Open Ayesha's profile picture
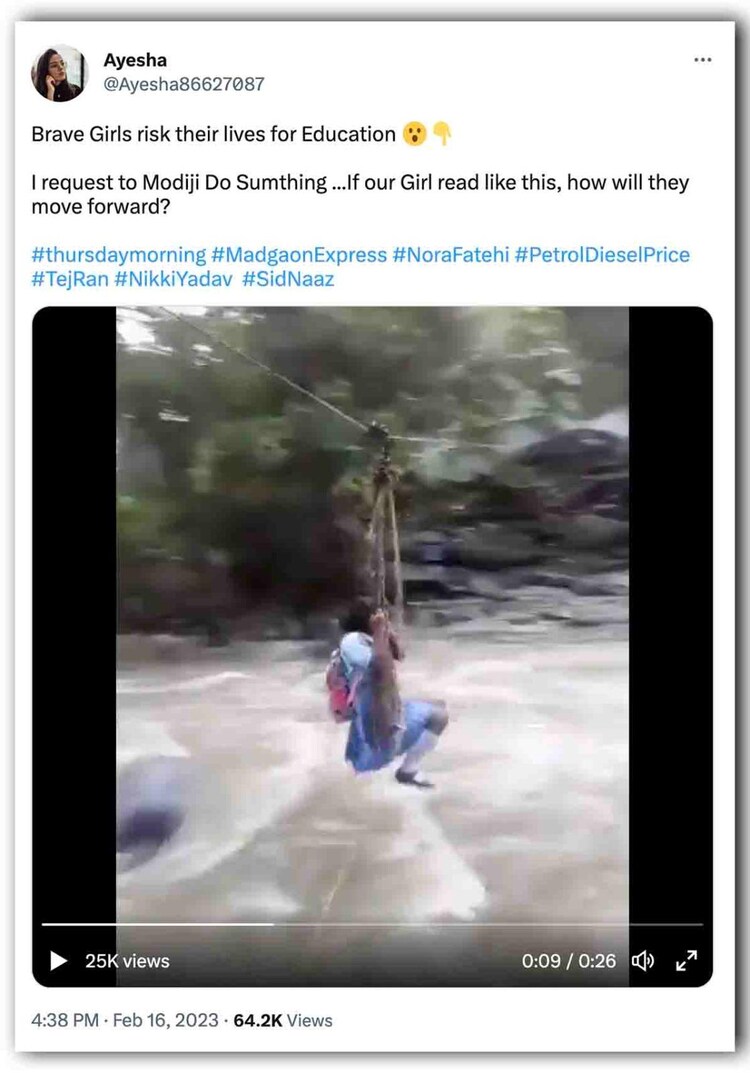750x1073 pixels. [60, 73]
